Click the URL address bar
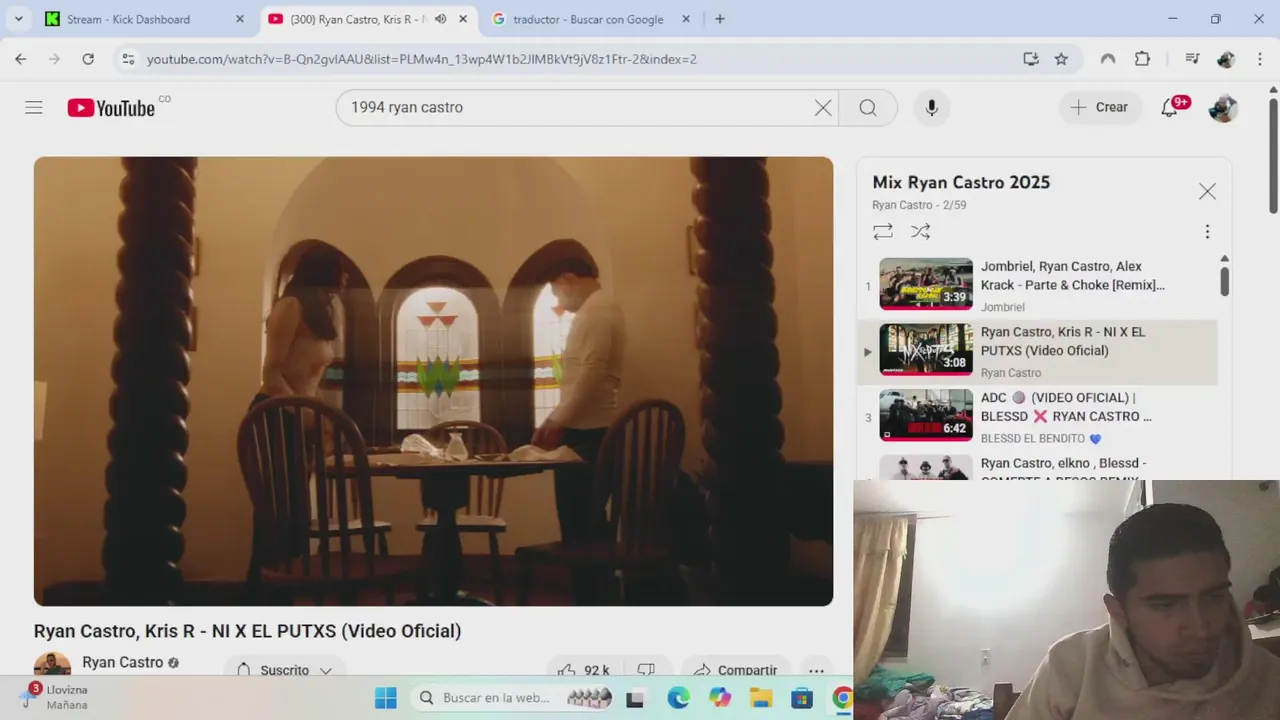The width and height of the screenshot is (1280, 720). (580, 59)
